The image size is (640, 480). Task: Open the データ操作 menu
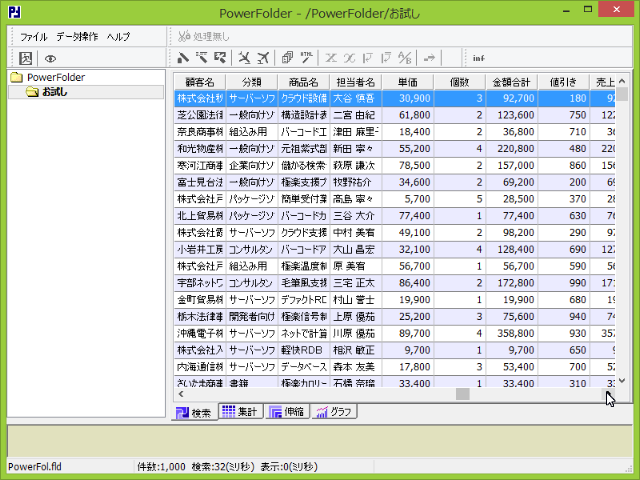click(x=77, y=36)
